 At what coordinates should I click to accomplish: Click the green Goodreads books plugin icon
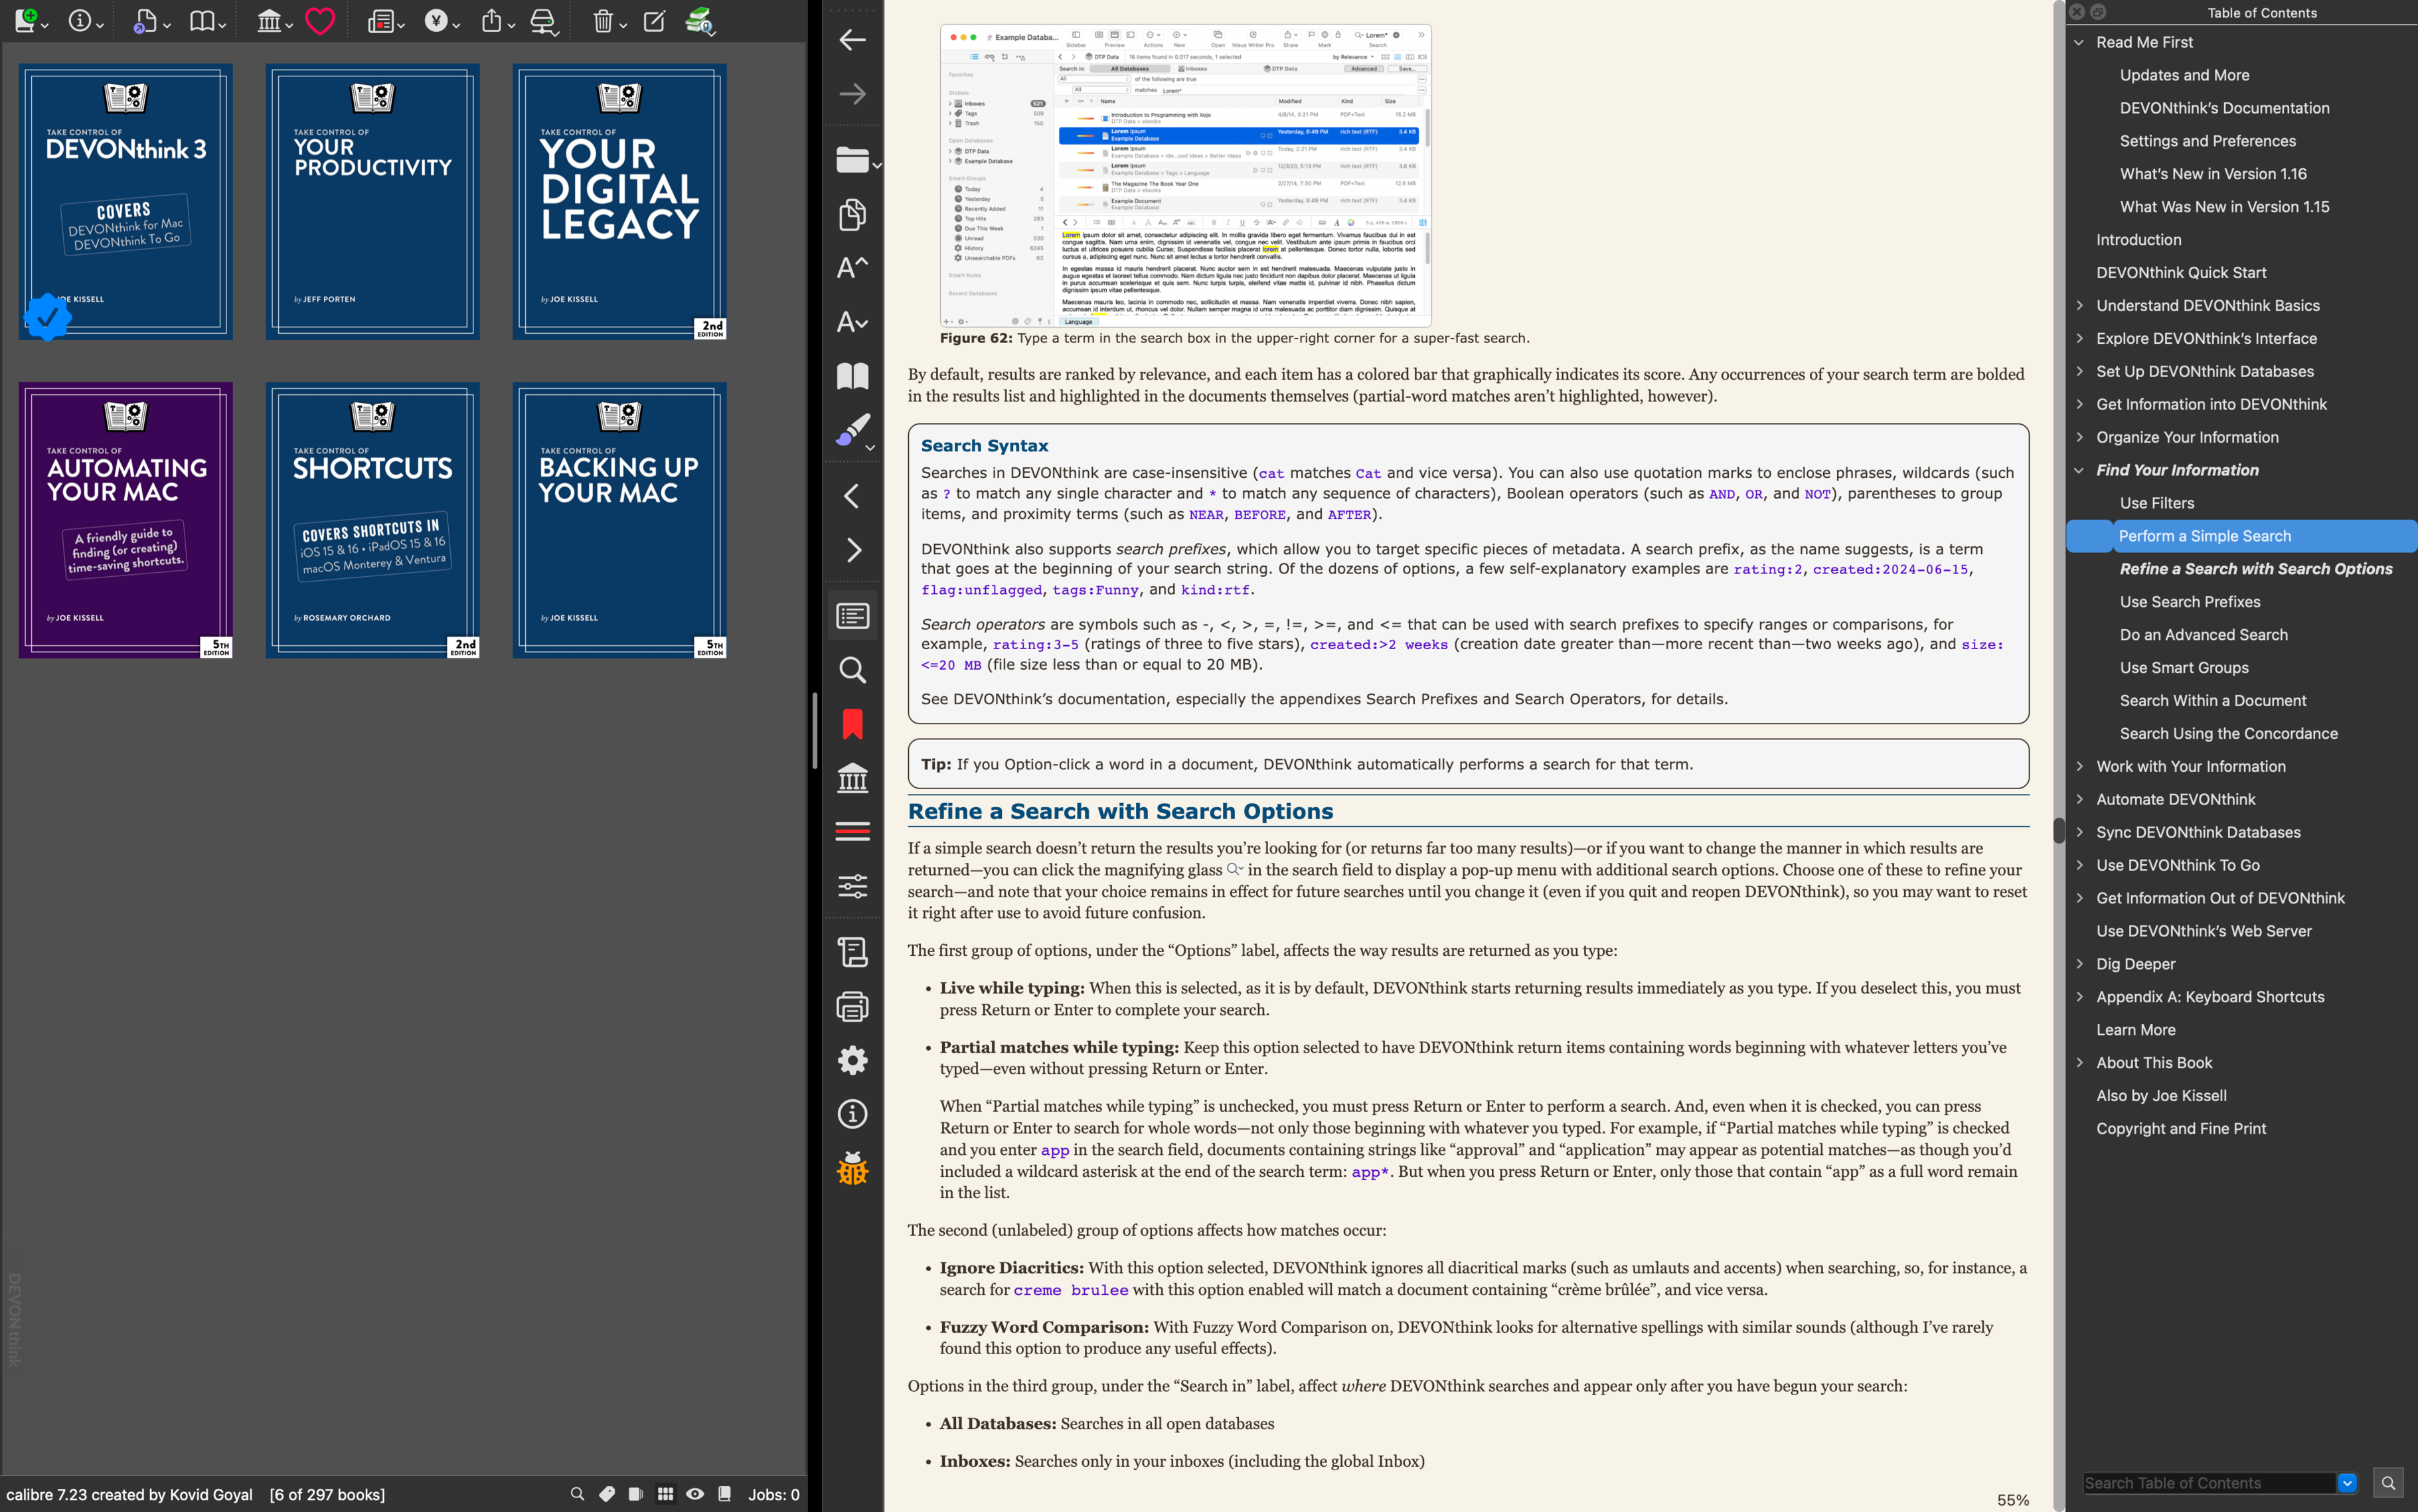click(x=700, y=20)
